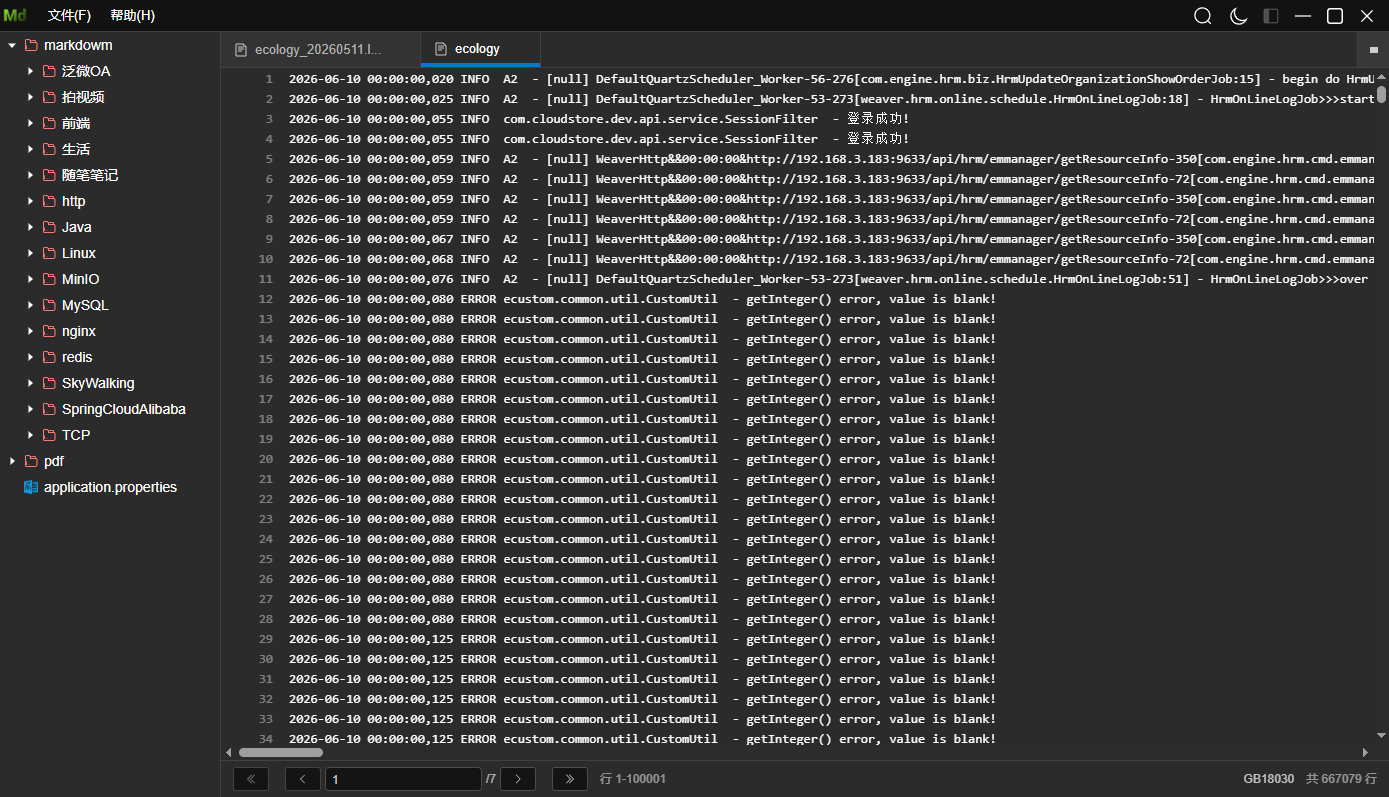Jump to last page double-chevron button

[570, 779]
